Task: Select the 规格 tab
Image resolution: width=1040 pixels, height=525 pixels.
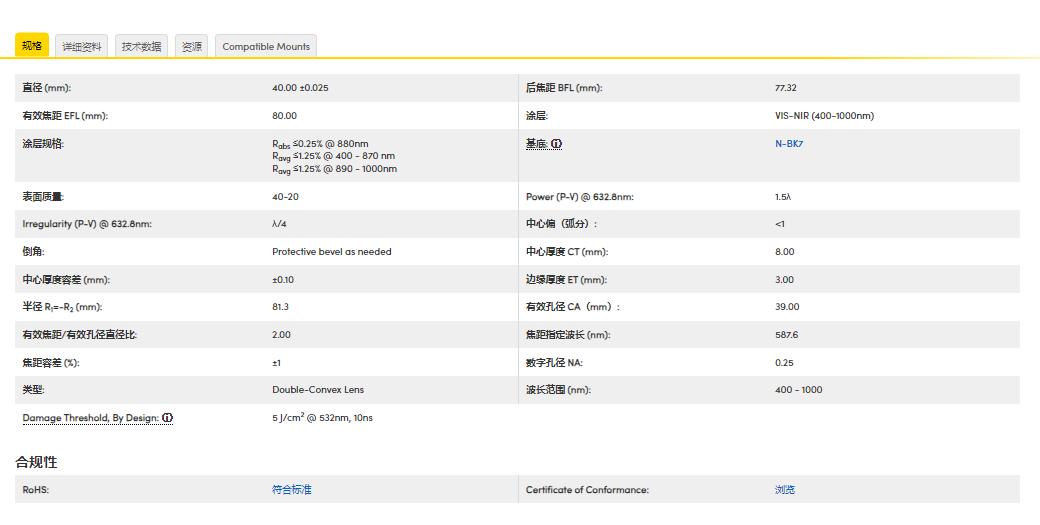Action: (32, 46)
